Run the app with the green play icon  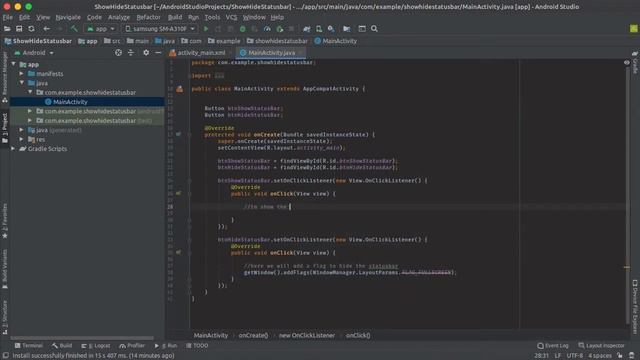pos(206,29)
